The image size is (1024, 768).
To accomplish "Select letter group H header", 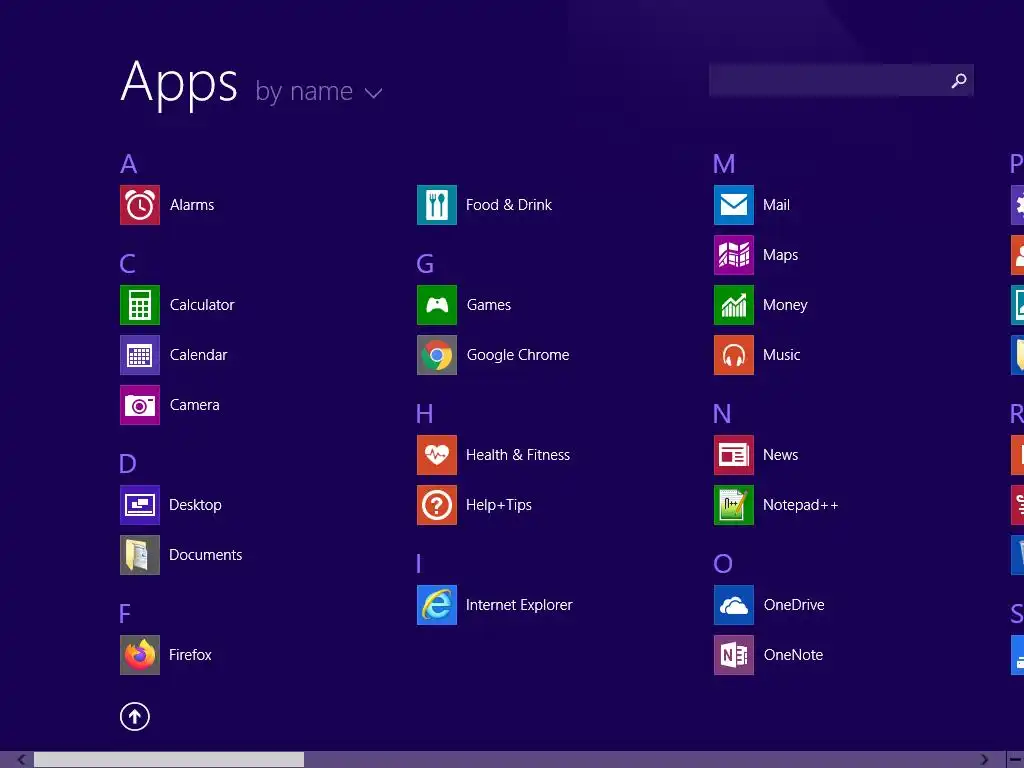I will [x=424, y=414].
